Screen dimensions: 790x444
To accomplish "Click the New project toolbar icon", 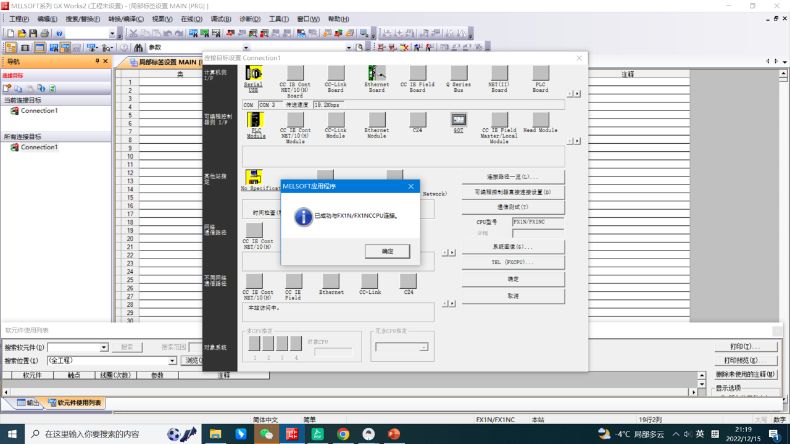I will pyautogui.click(x=10, y=33).
